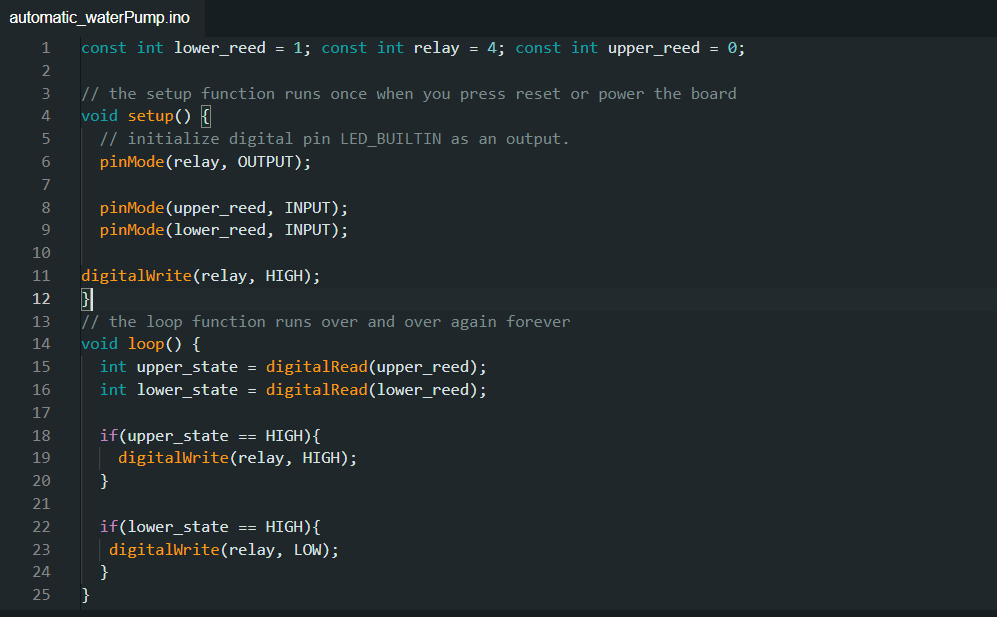
Task: Click line number 12 in the gutter
Action: tap(41, 298)
